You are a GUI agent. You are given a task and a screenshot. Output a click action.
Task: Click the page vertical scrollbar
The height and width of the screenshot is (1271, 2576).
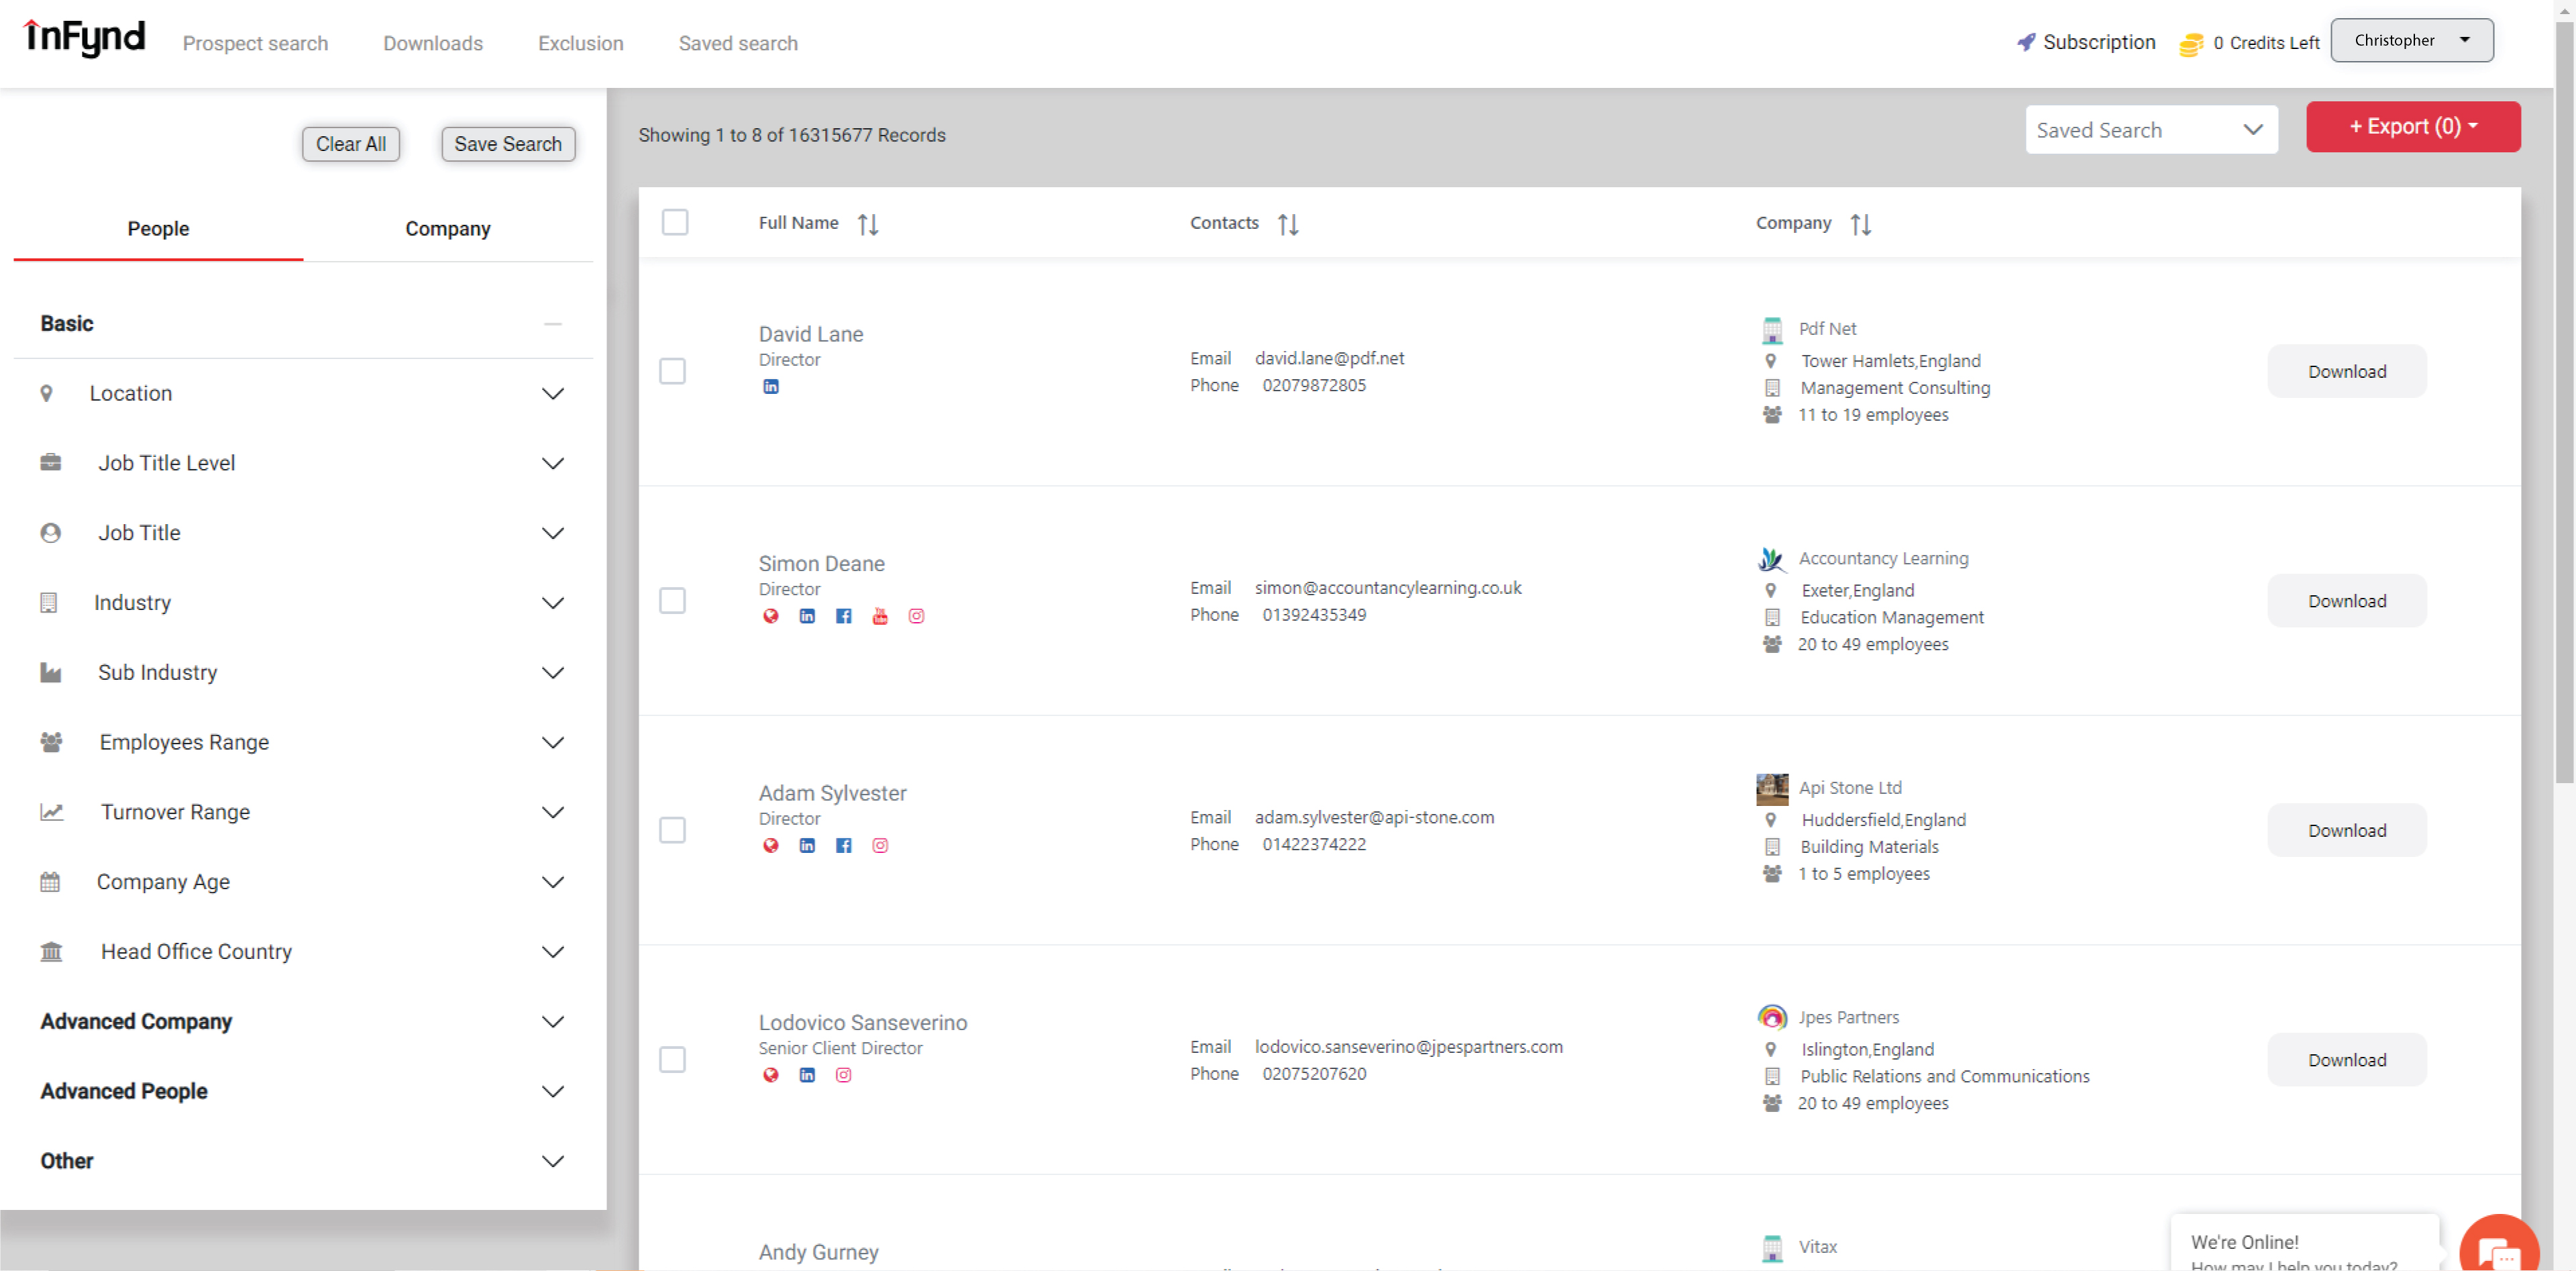click(x=2564, y=400)
